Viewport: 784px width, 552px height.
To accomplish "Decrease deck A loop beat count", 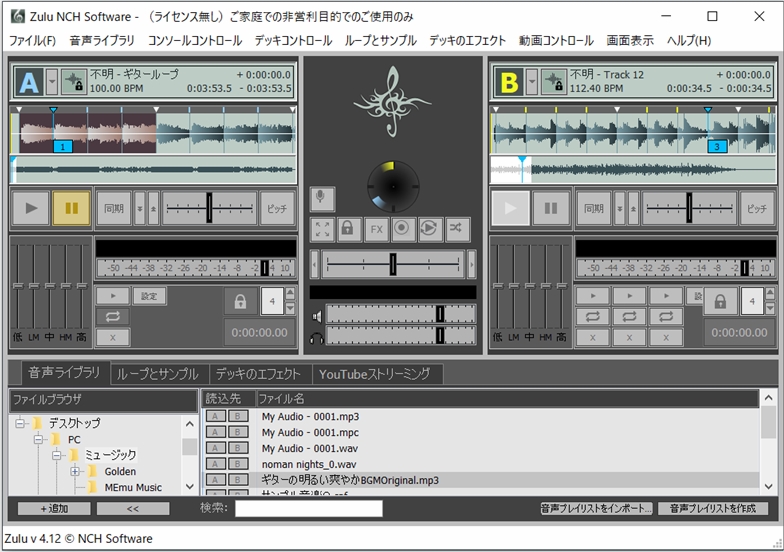I will pyautogui.click(x=290, y=308).
